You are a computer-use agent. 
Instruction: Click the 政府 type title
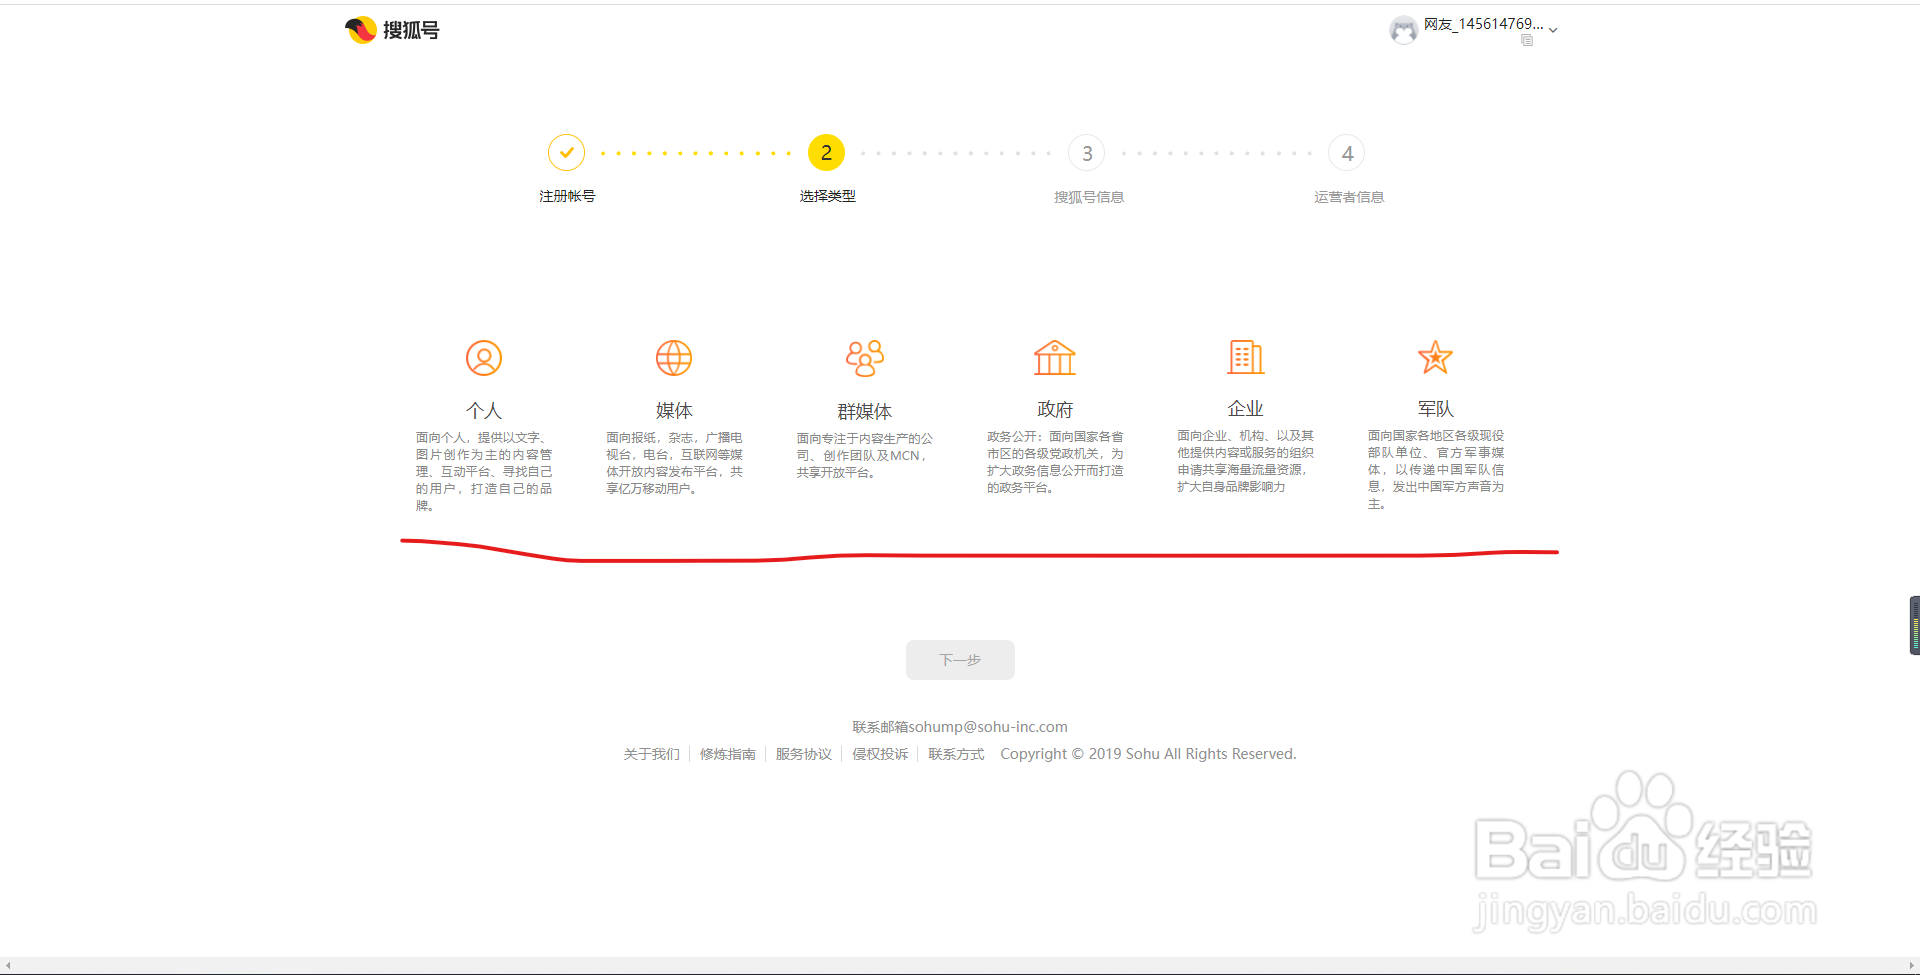pyautogui.click(x=1055, y=410)
